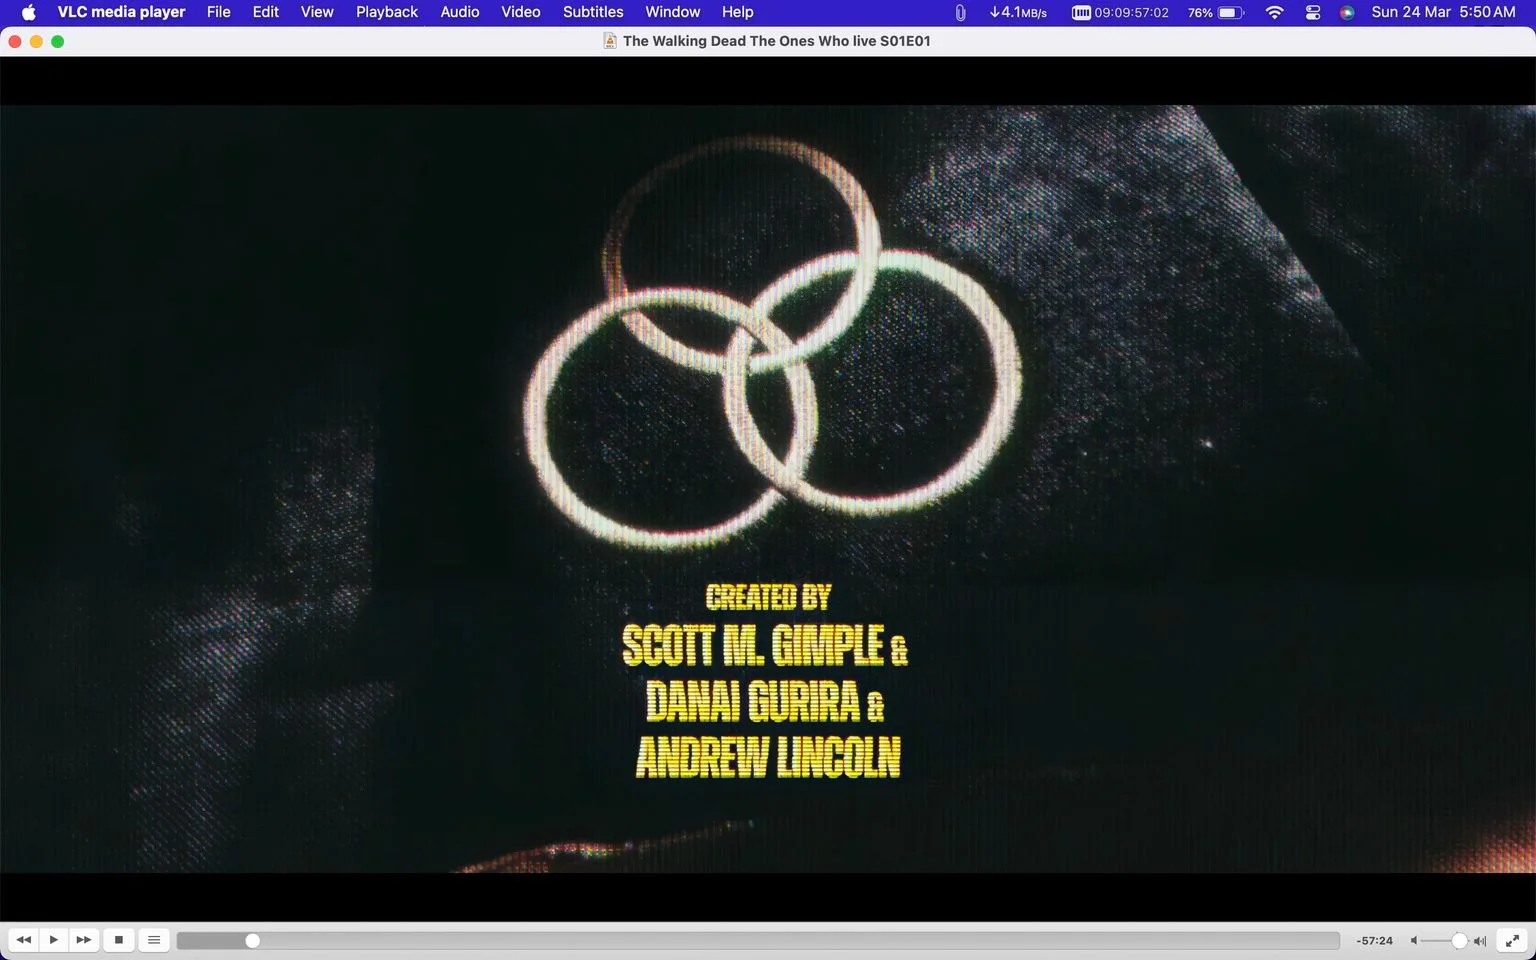Open the VLC media player application menu
Viewport: 1536px width, 960px height.
point(121,12)
